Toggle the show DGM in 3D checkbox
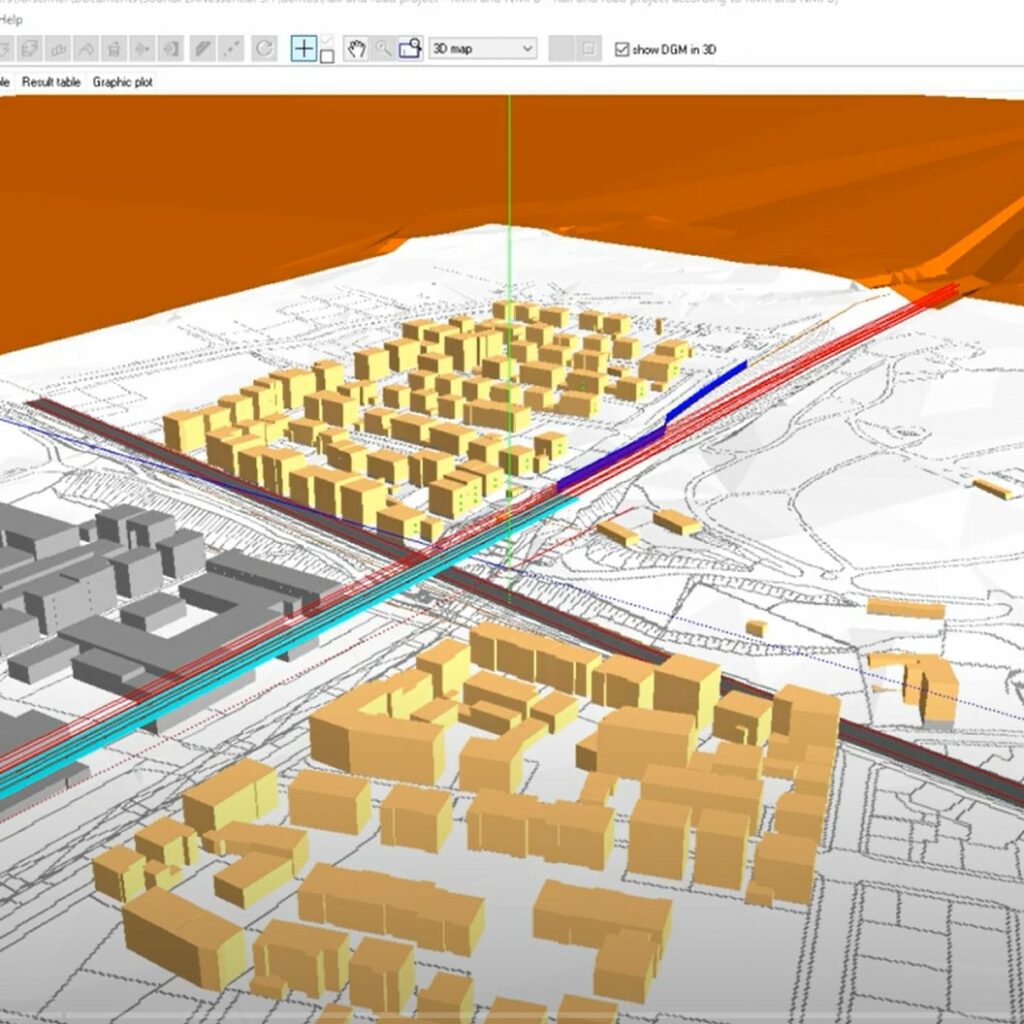This screenshot has height=1024, width=1024. pyautogui.click(x=622, y=50)
